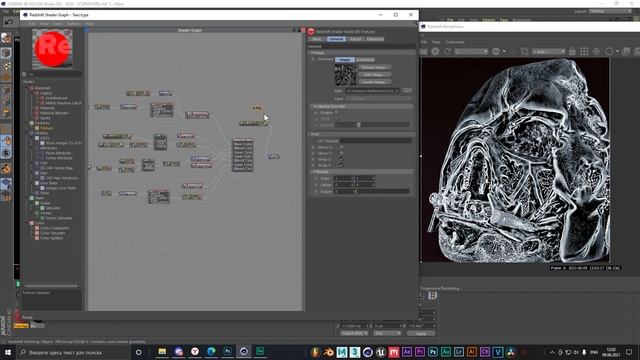
Task: Open Premiere Pro from the taskbar
Action: [x=420, y=352]
